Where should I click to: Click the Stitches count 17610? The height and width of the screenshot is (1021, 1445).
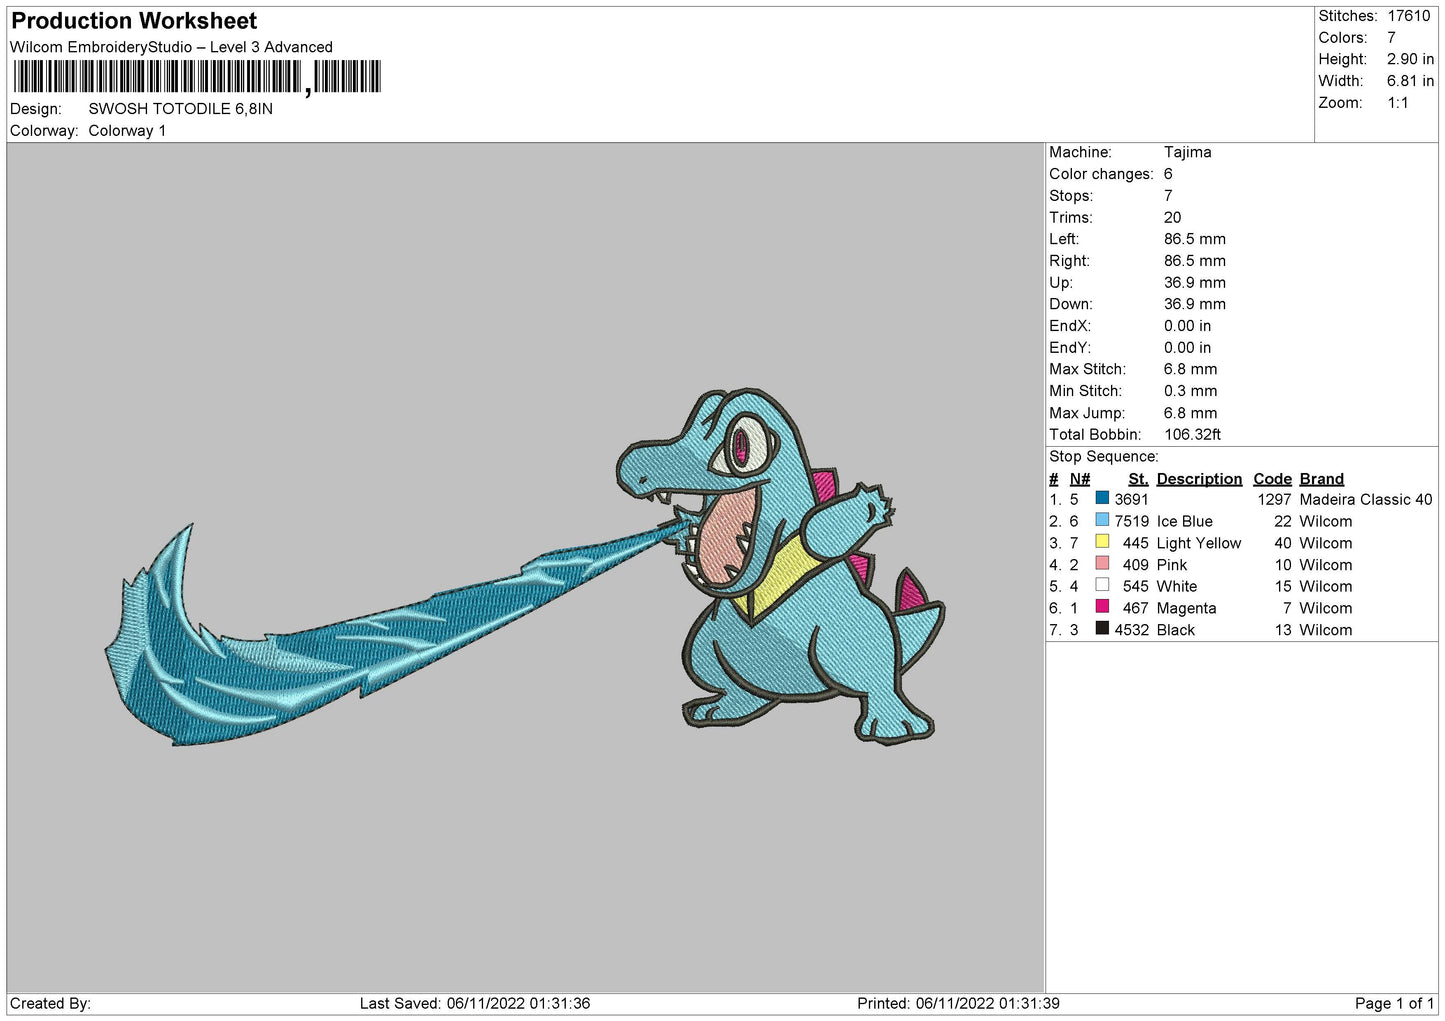pyautogui.click(x=1408, y=16)
